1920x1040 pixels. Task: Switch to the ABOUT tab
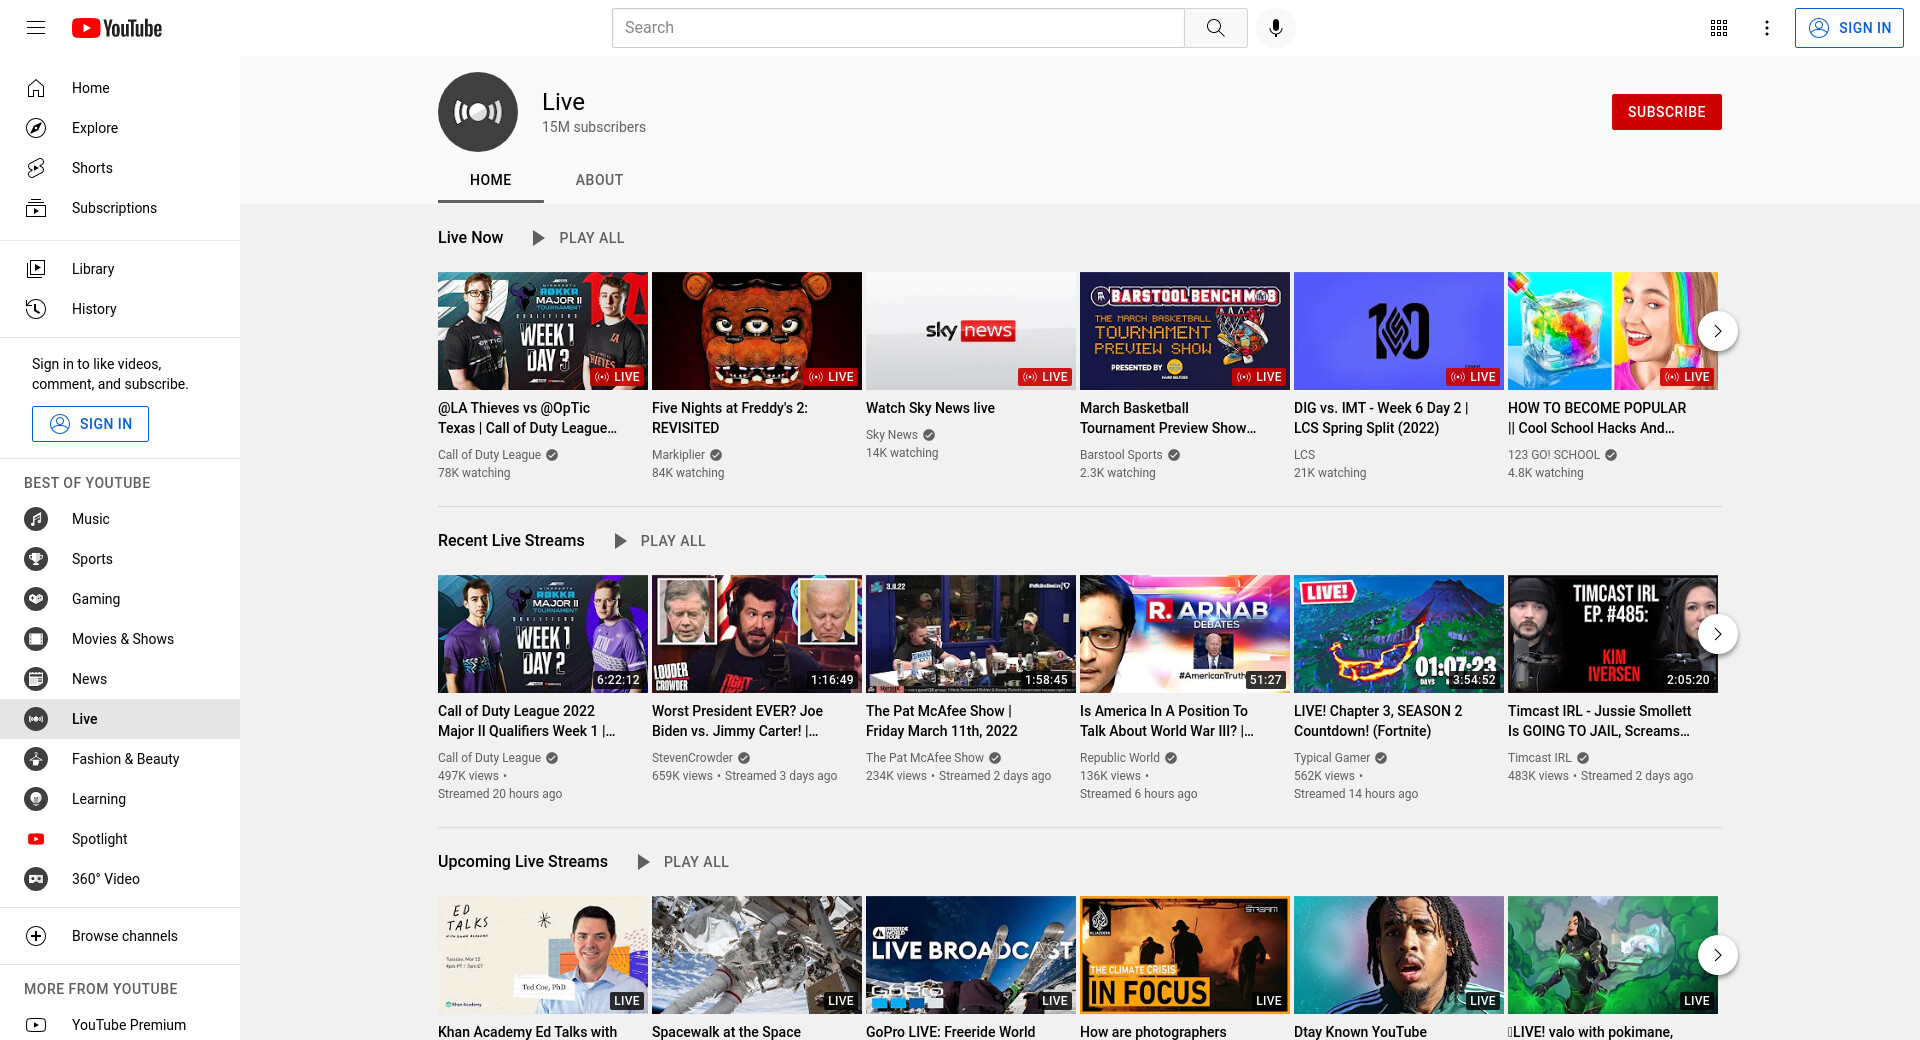[599, 180]
